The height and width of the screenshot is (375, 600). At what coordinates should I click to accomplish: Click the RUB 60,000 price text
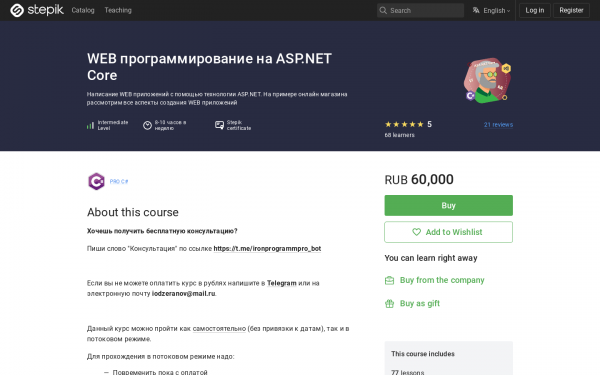pos(419,179)
